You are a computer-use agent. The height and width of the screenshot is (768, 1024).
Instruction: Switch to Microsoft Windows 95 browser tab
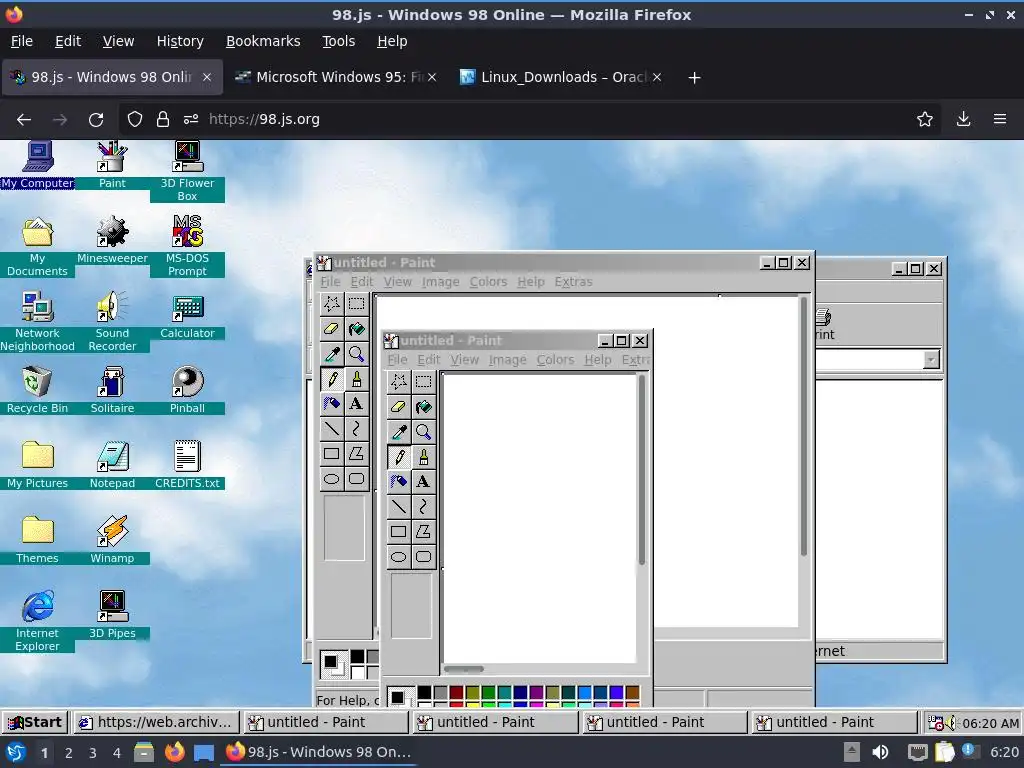coord(335,77)
